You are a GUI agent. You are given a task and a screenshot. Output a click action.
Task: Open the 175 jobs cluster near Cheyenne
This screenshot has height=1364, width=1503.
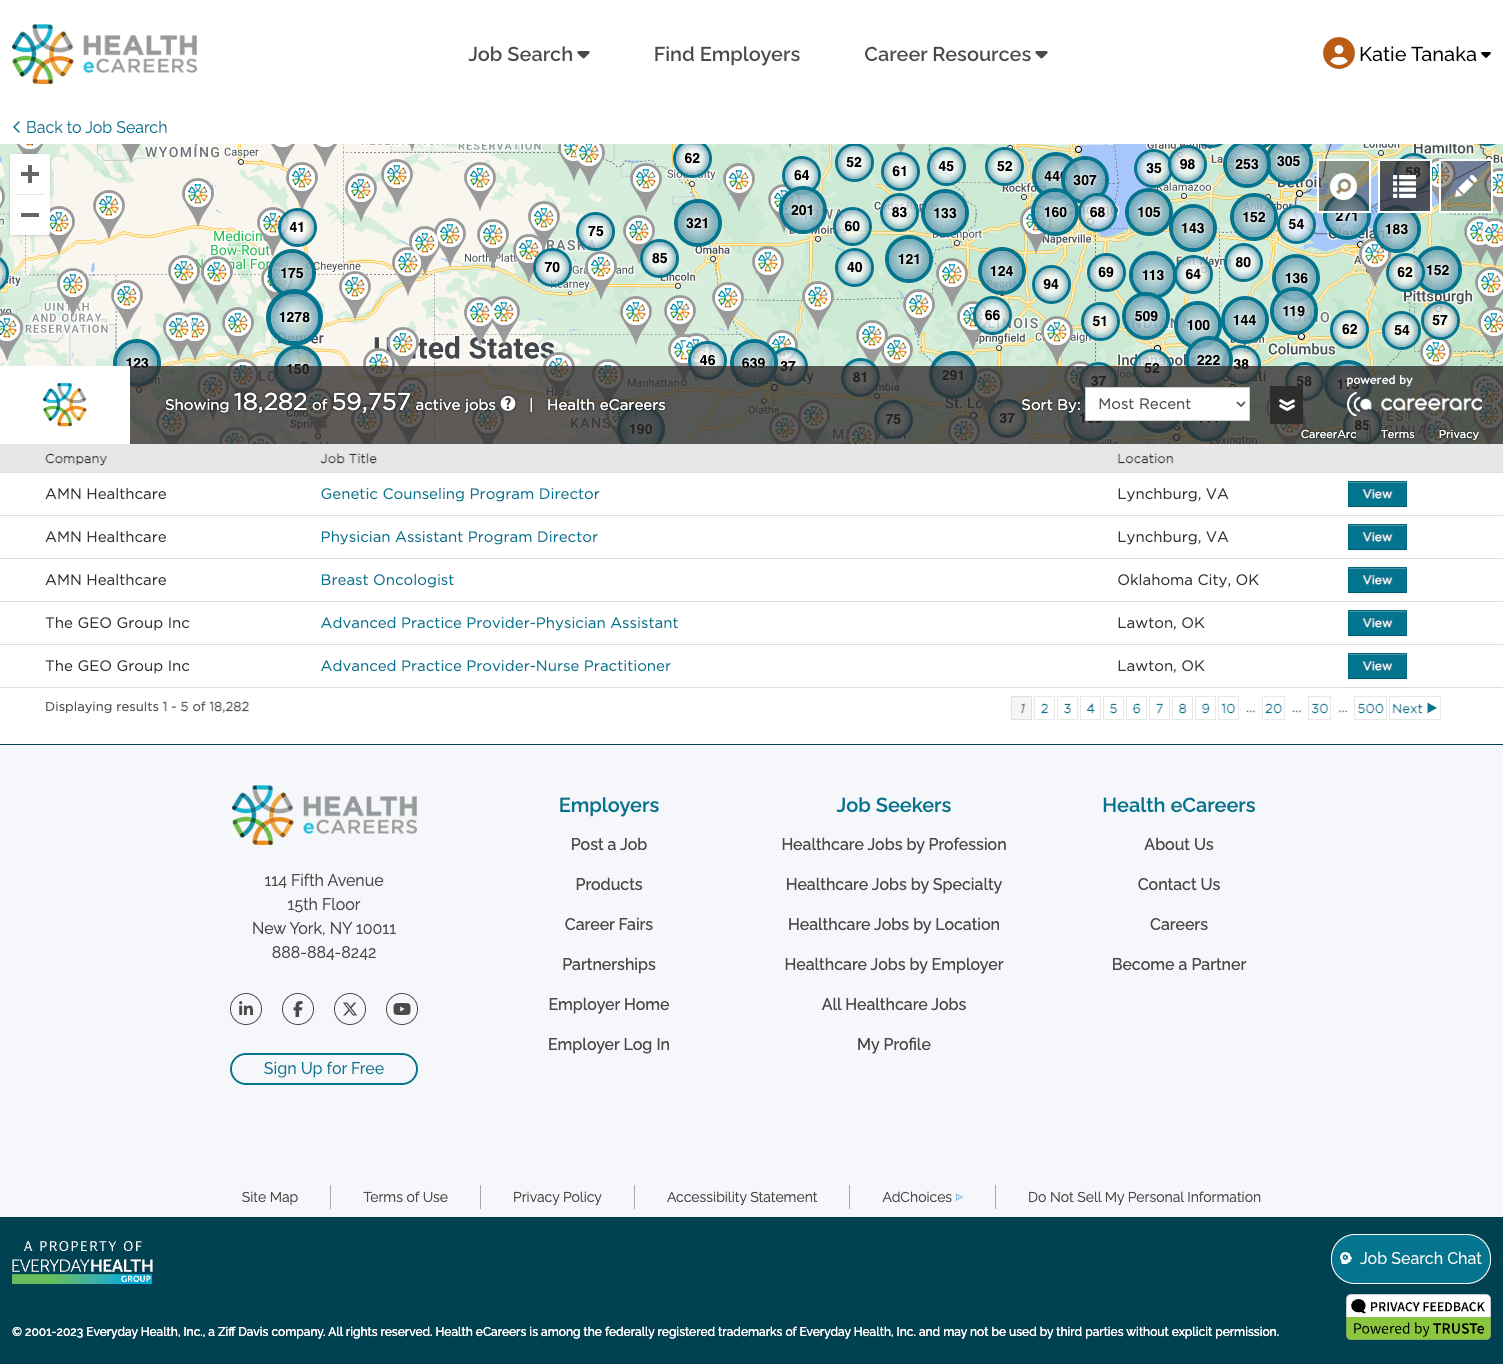click(292, 272)
